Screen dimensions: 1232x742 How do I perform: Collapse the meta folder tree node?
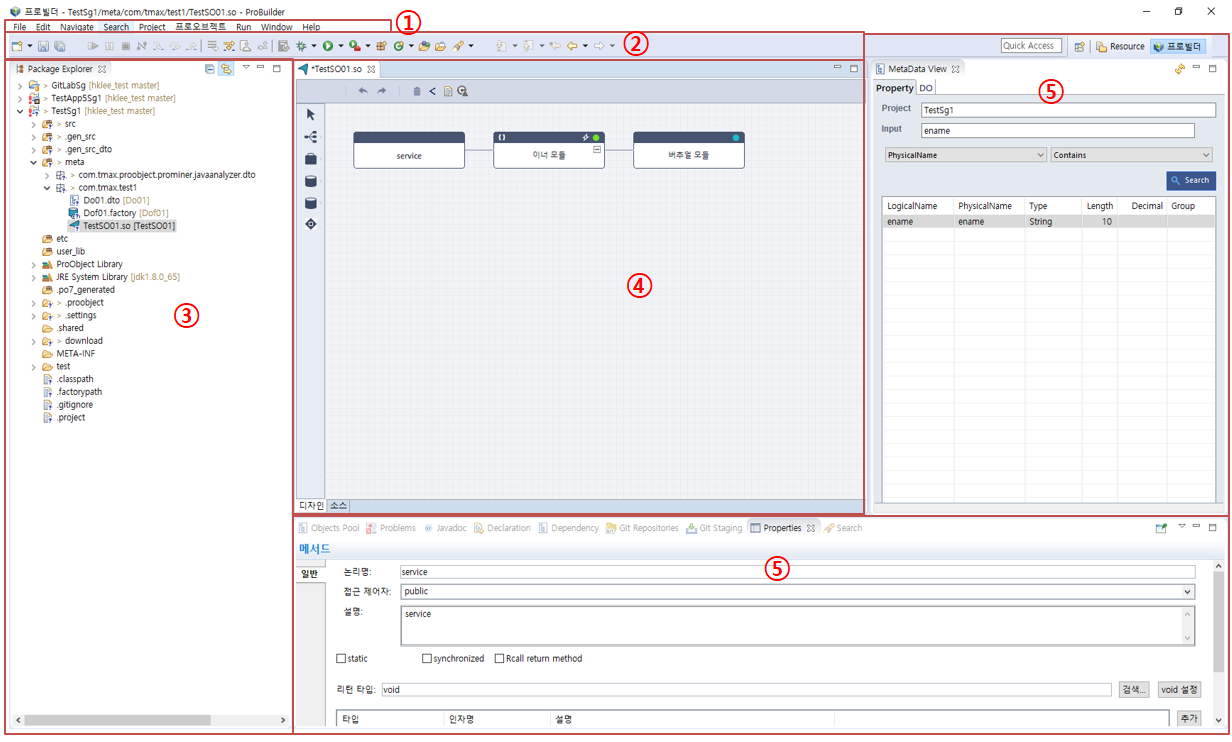34,162
